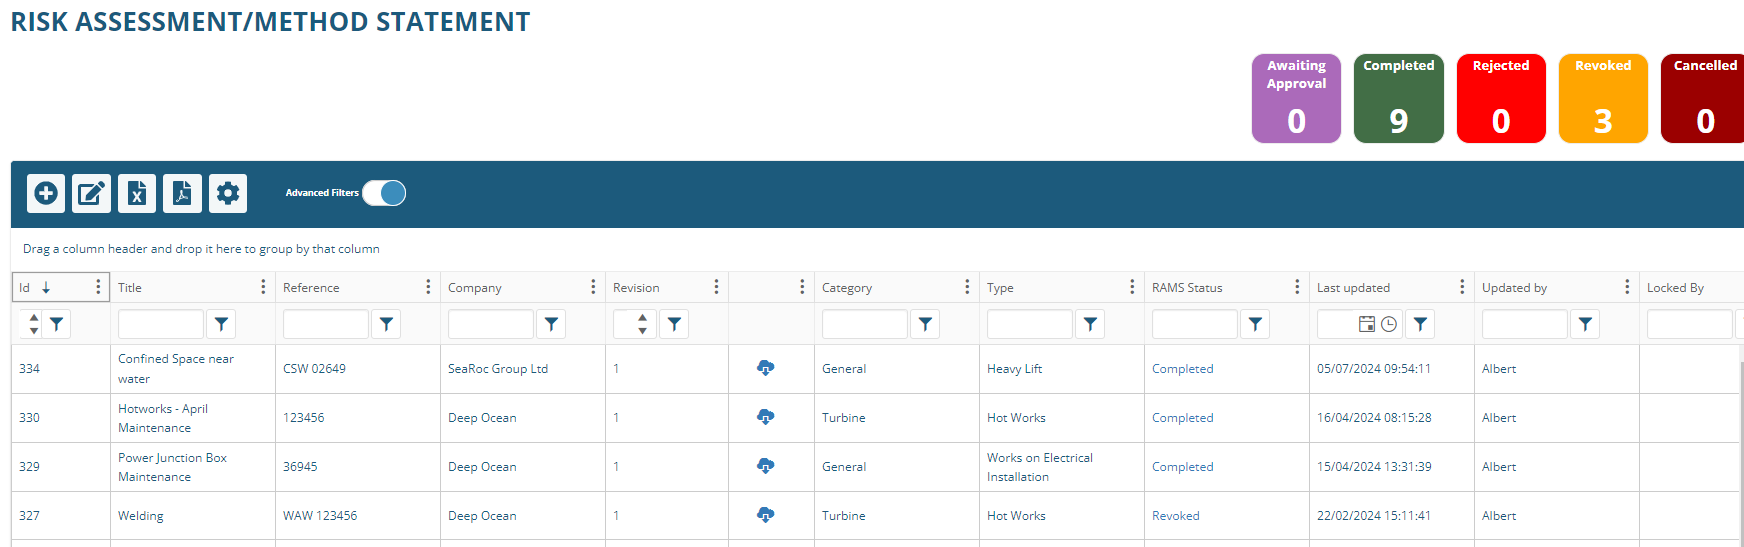
Task: Open the Updated by column filter funnel
Action: click(x=1585, y=324)
